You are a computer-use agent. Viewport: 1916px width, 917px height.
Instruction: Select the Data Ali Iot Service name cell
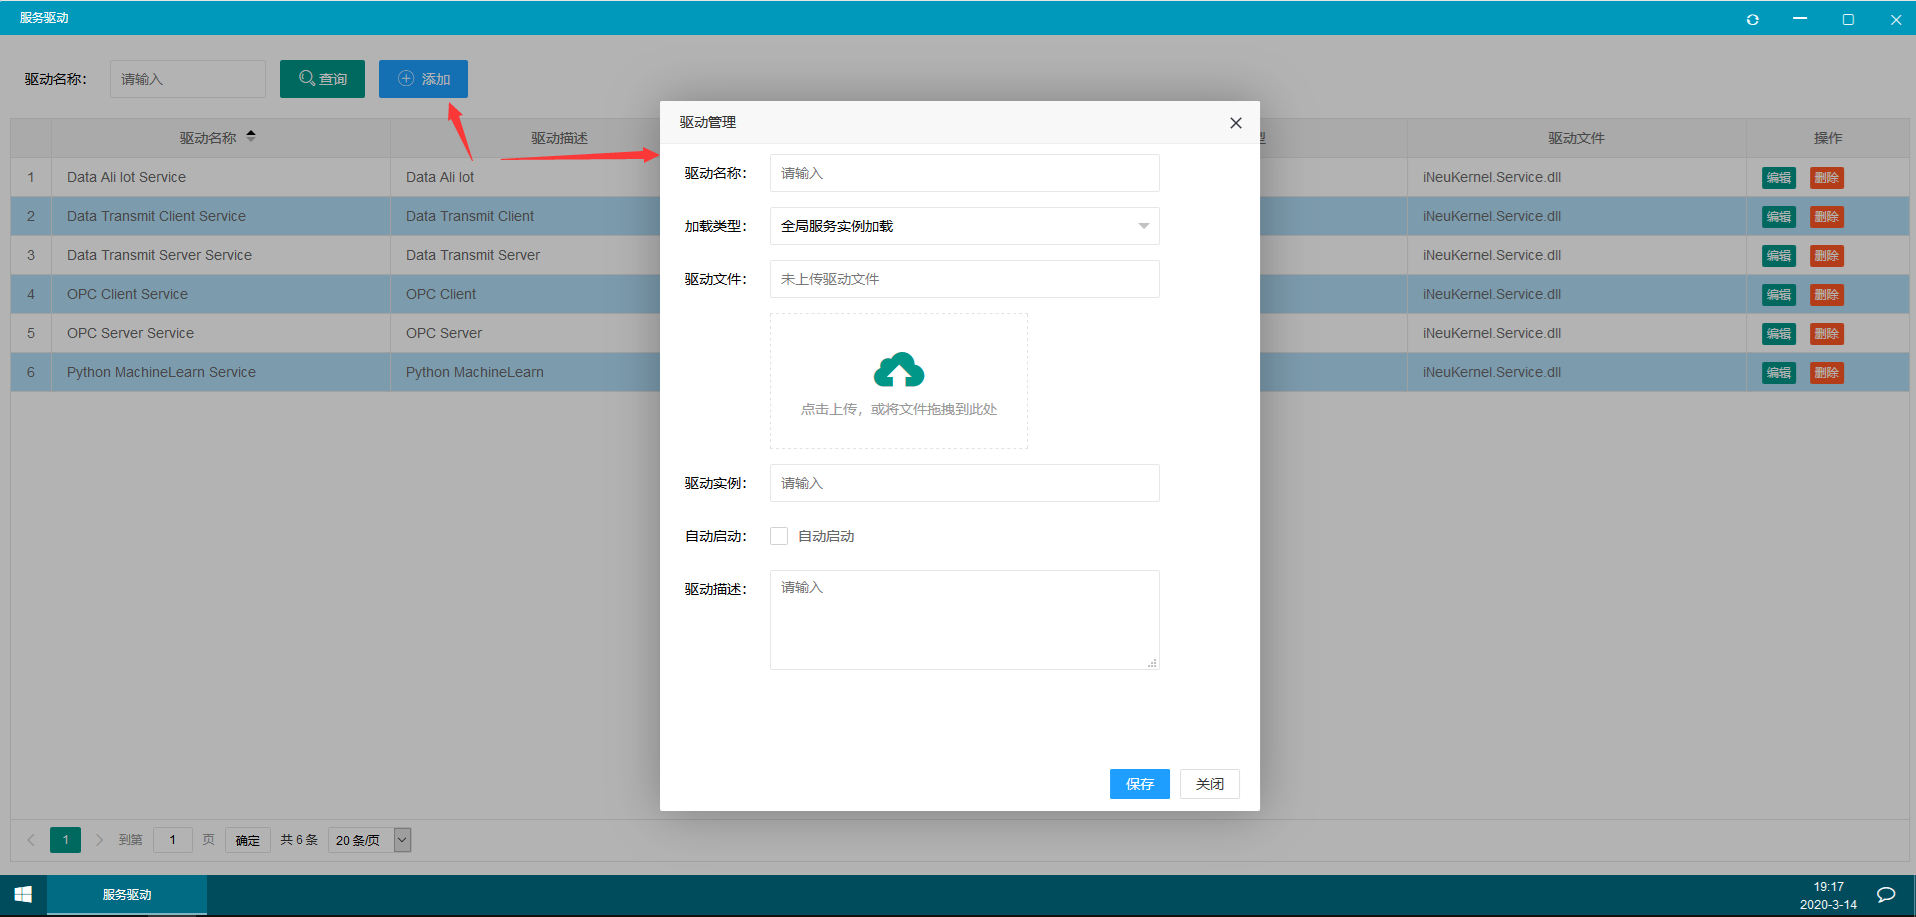[220, 177]
